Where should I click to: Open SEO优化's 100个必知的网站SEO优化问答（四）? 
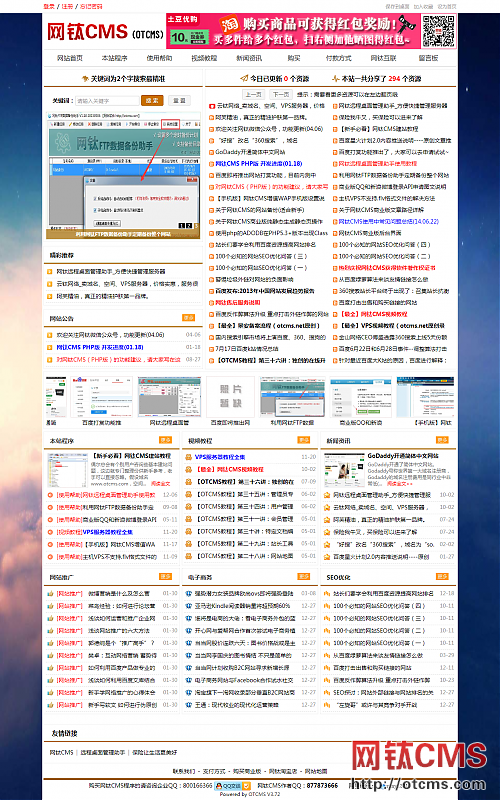coord(379,606)
